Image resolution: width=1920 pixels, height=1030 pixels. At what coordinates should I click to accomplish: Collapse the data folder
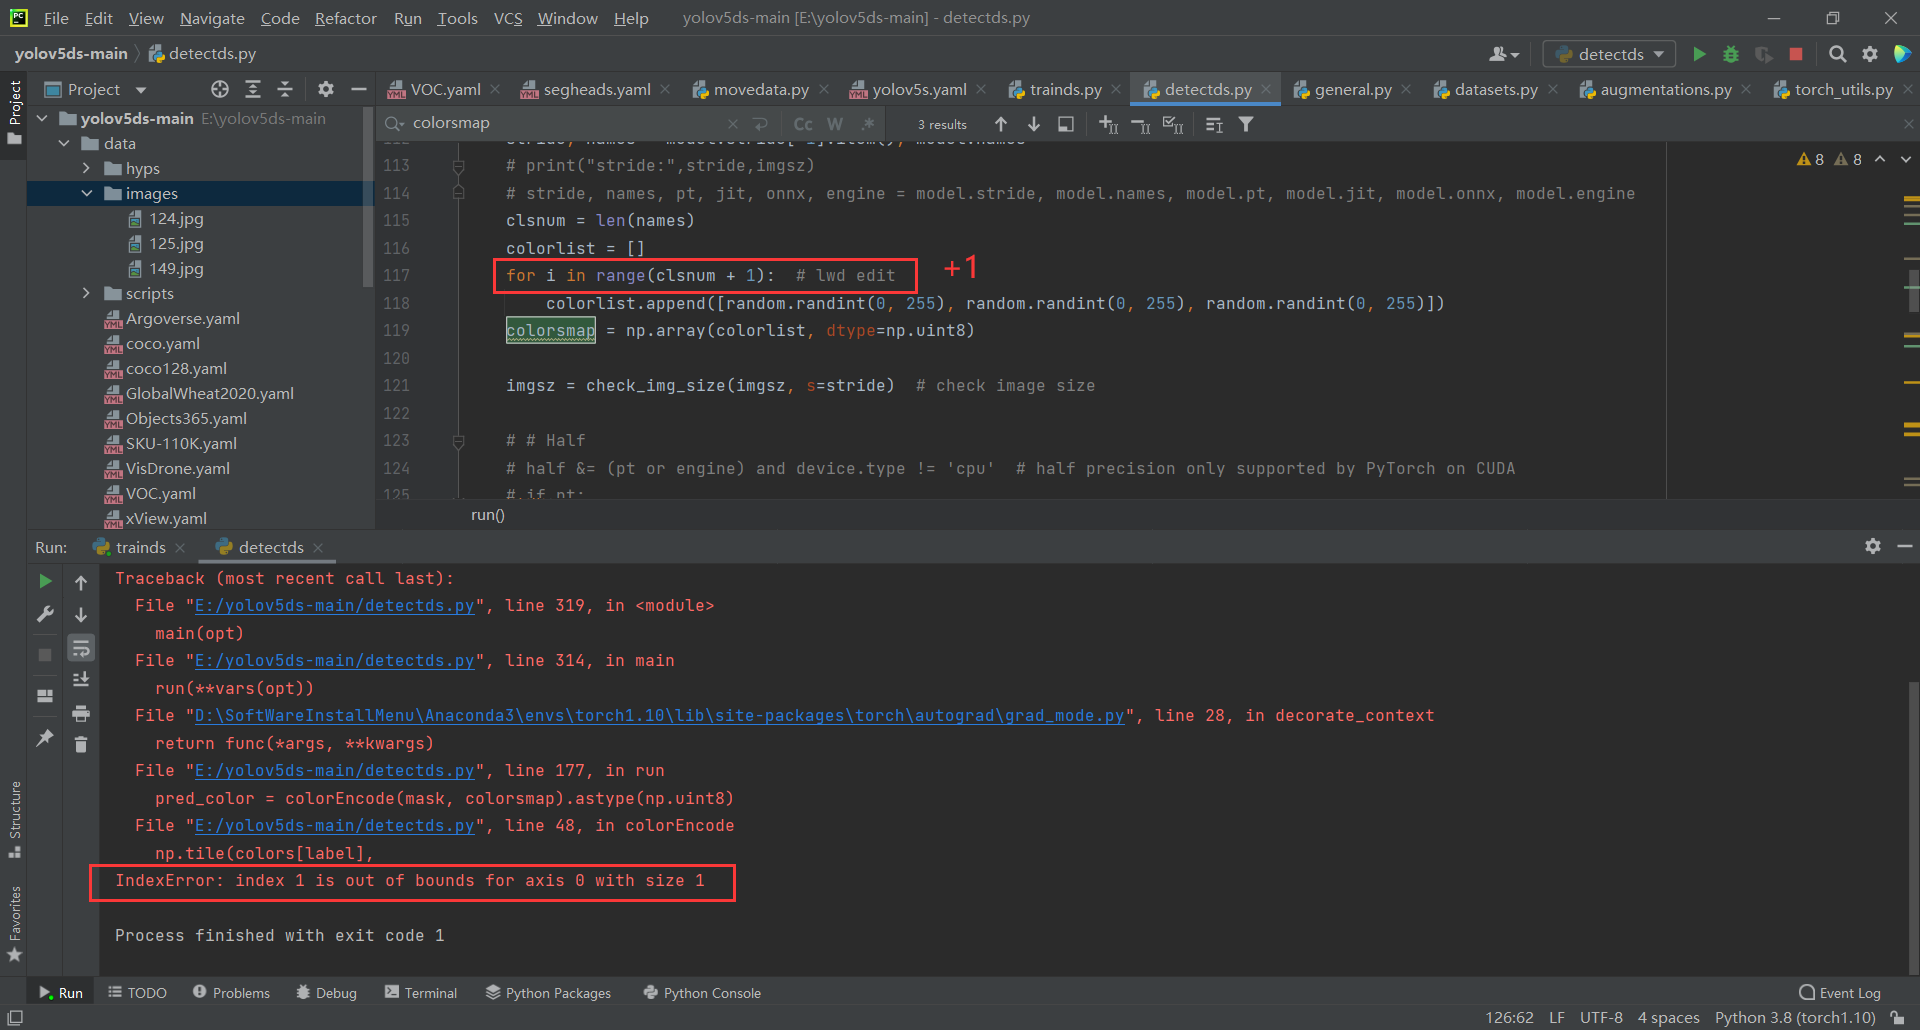tap(65, 143)
